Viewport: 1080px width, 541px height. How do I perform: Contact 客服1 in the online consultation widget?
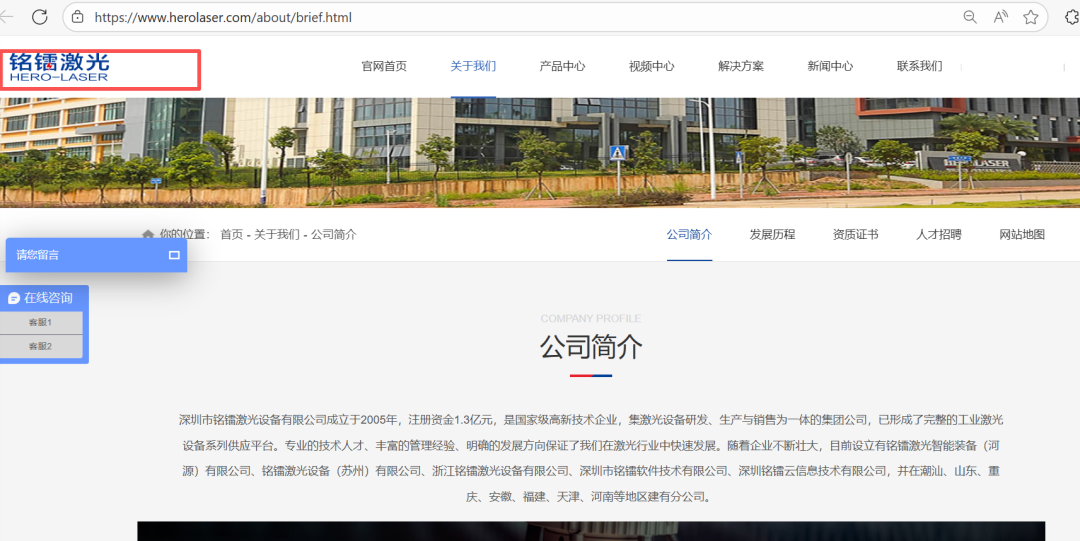pos(41,323)
